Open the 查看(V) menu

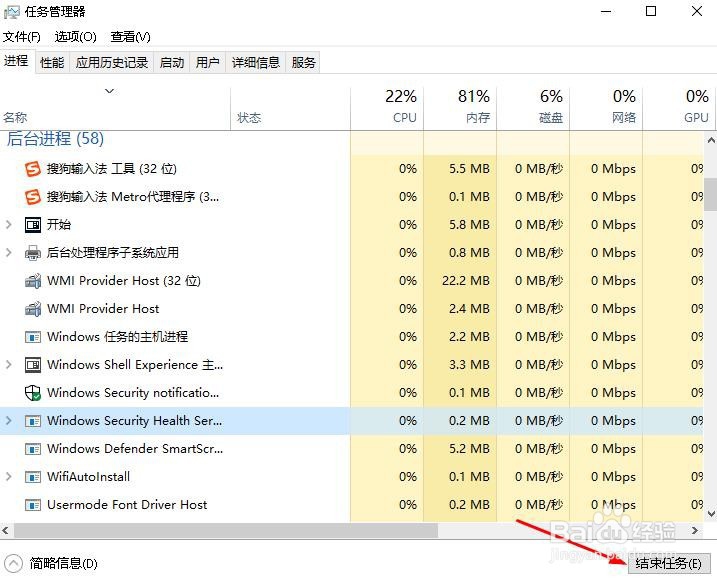(x=130, y=37)
